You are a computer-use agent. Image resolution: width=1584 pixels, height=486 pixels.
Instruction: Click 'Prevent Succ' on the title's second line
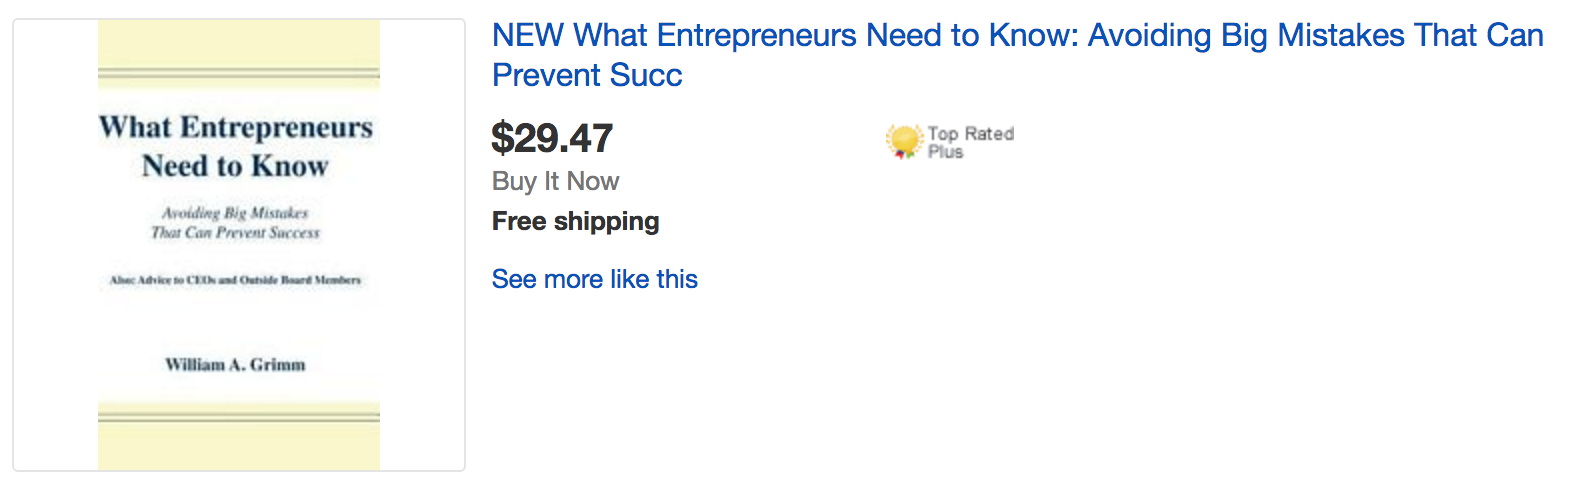pyautogui.click(x=587, y=75)
